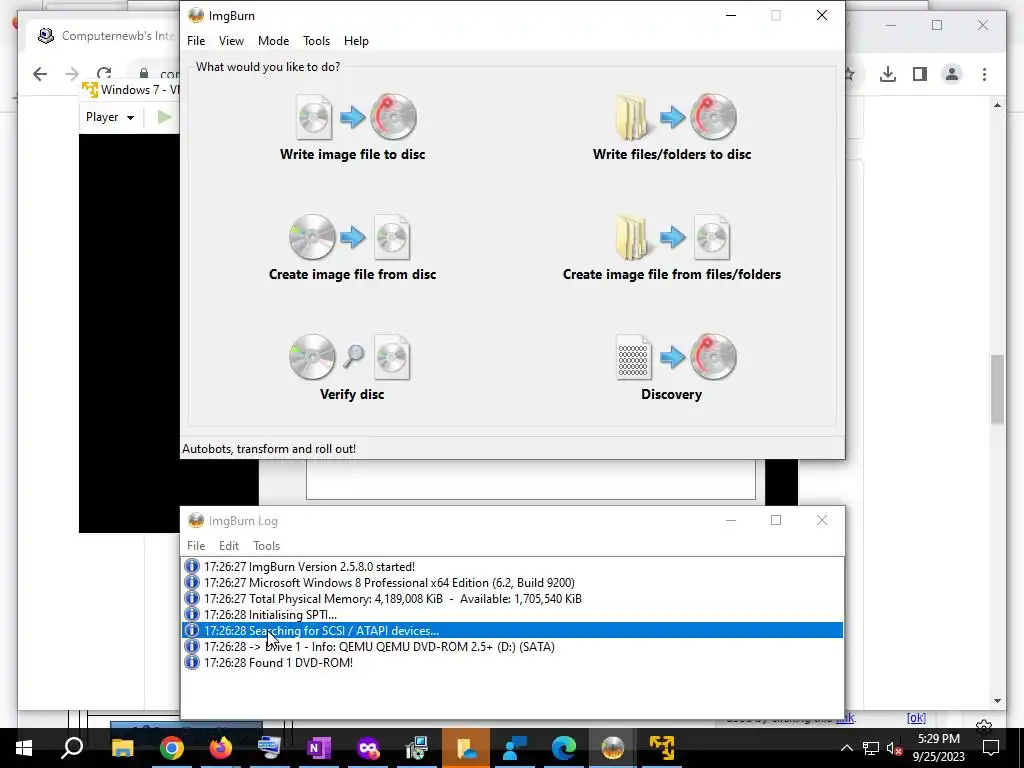Click Chrome page vertical scrollbar thumb

click(x=997, y=389)
